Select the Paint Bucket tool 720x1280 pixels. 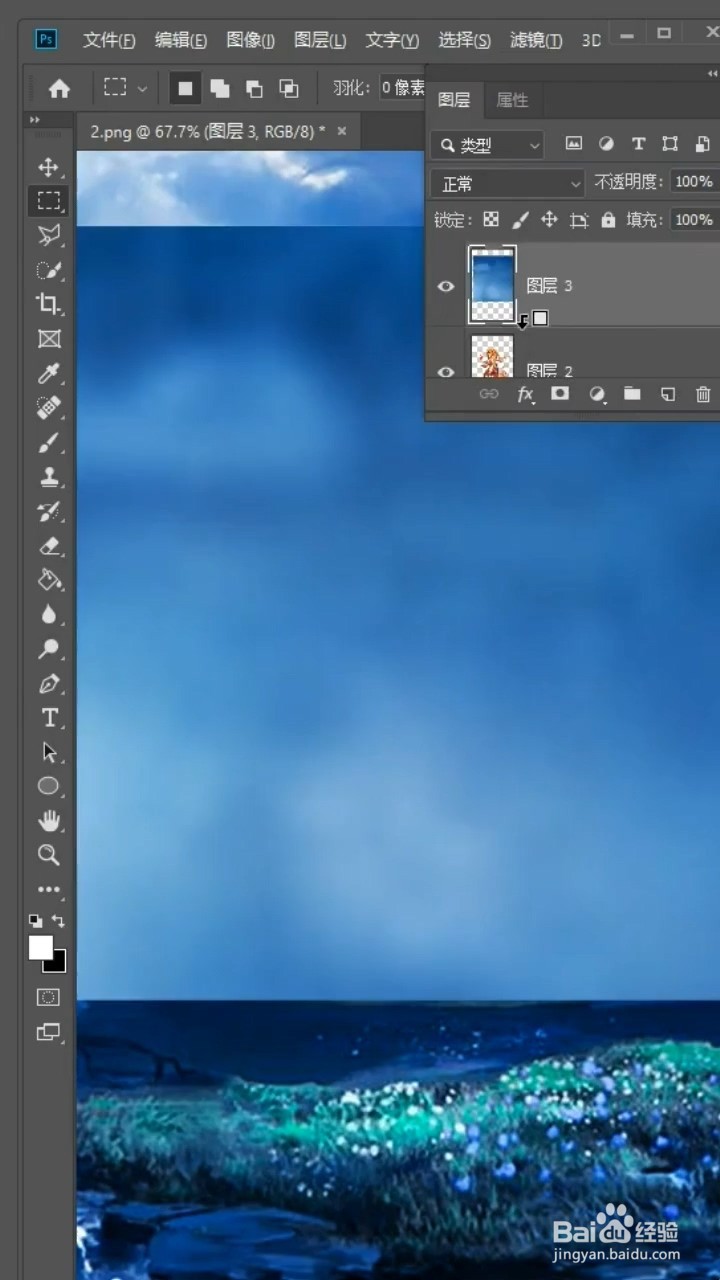click(x=48, y=580)
